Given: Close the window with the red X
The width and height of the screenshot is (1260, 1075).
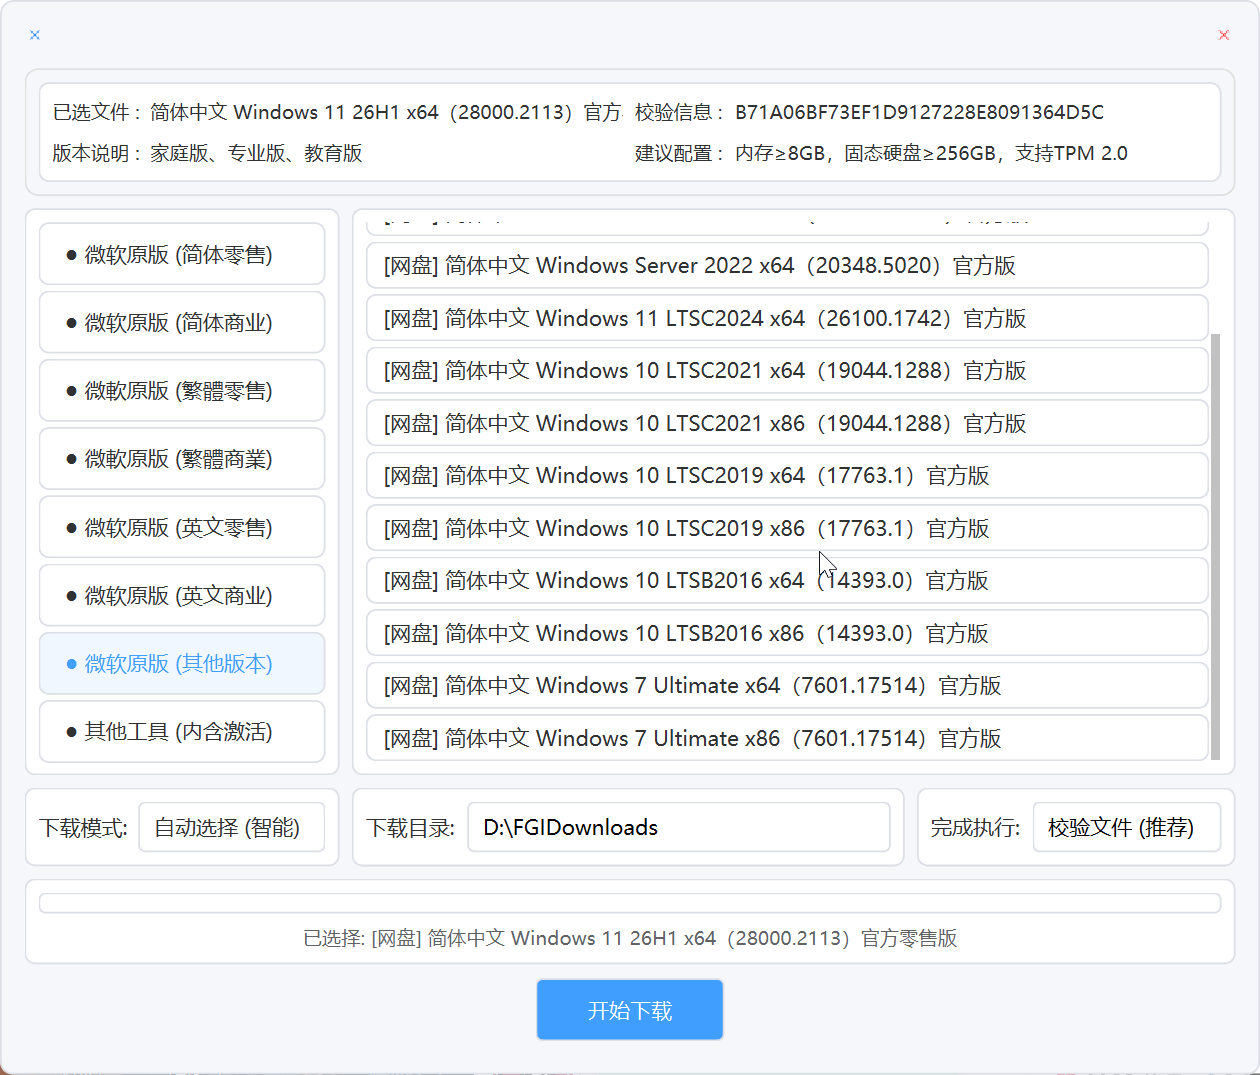Looking at the screenshot, I should click(1224, 35).
